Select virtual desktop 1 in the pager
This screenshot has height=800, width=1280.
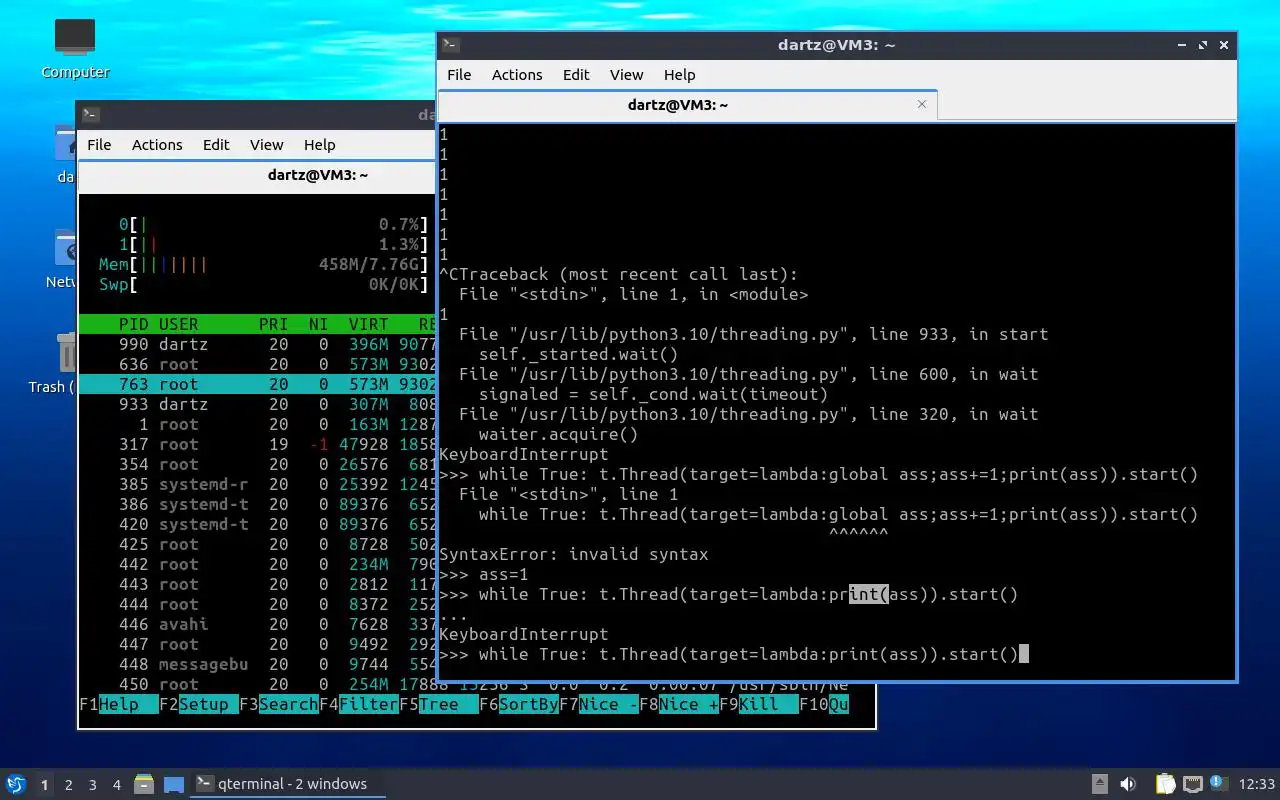[45, 785]
